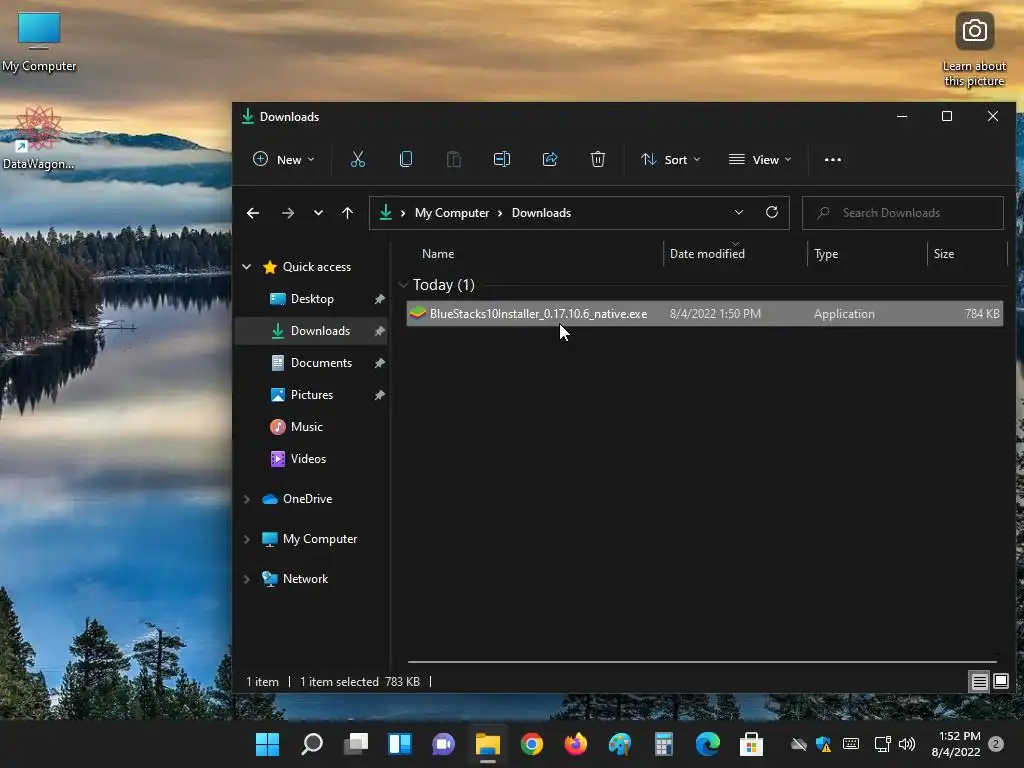
Task: Expand the Network tree node
Action: [247, 579]
